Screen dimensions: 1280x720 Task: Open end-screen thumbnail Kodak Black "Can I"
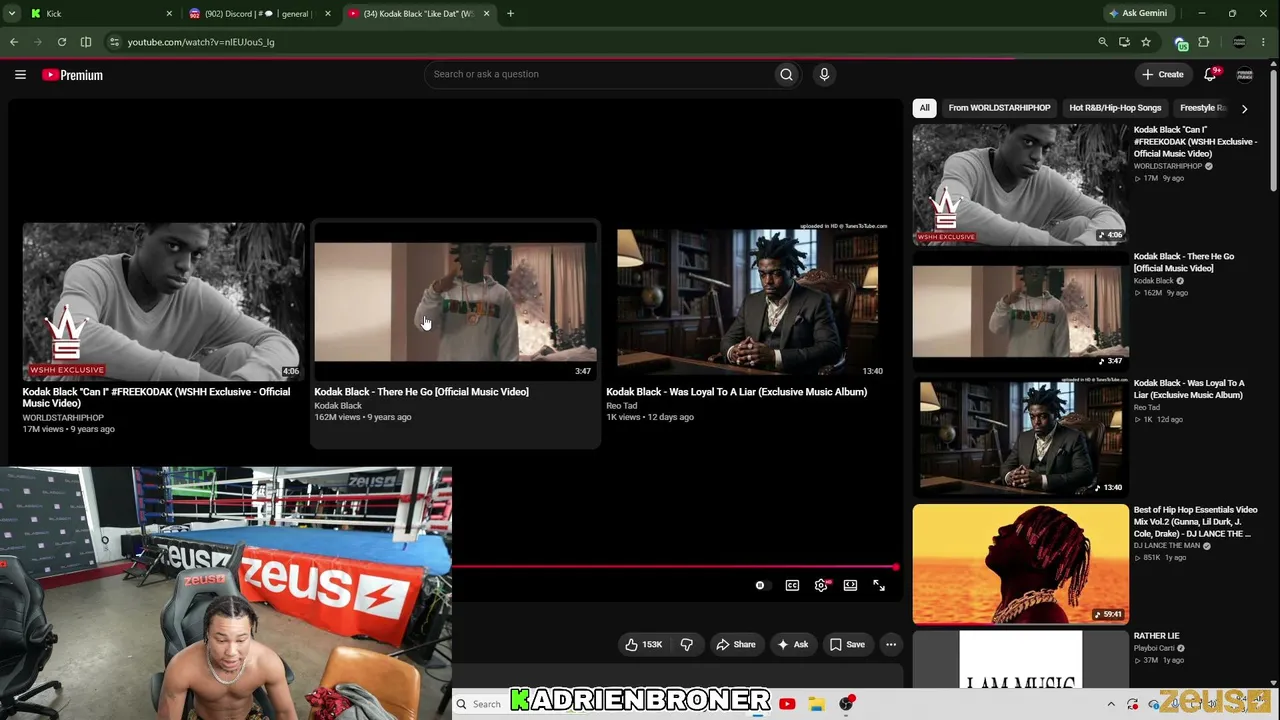point(164,301)
